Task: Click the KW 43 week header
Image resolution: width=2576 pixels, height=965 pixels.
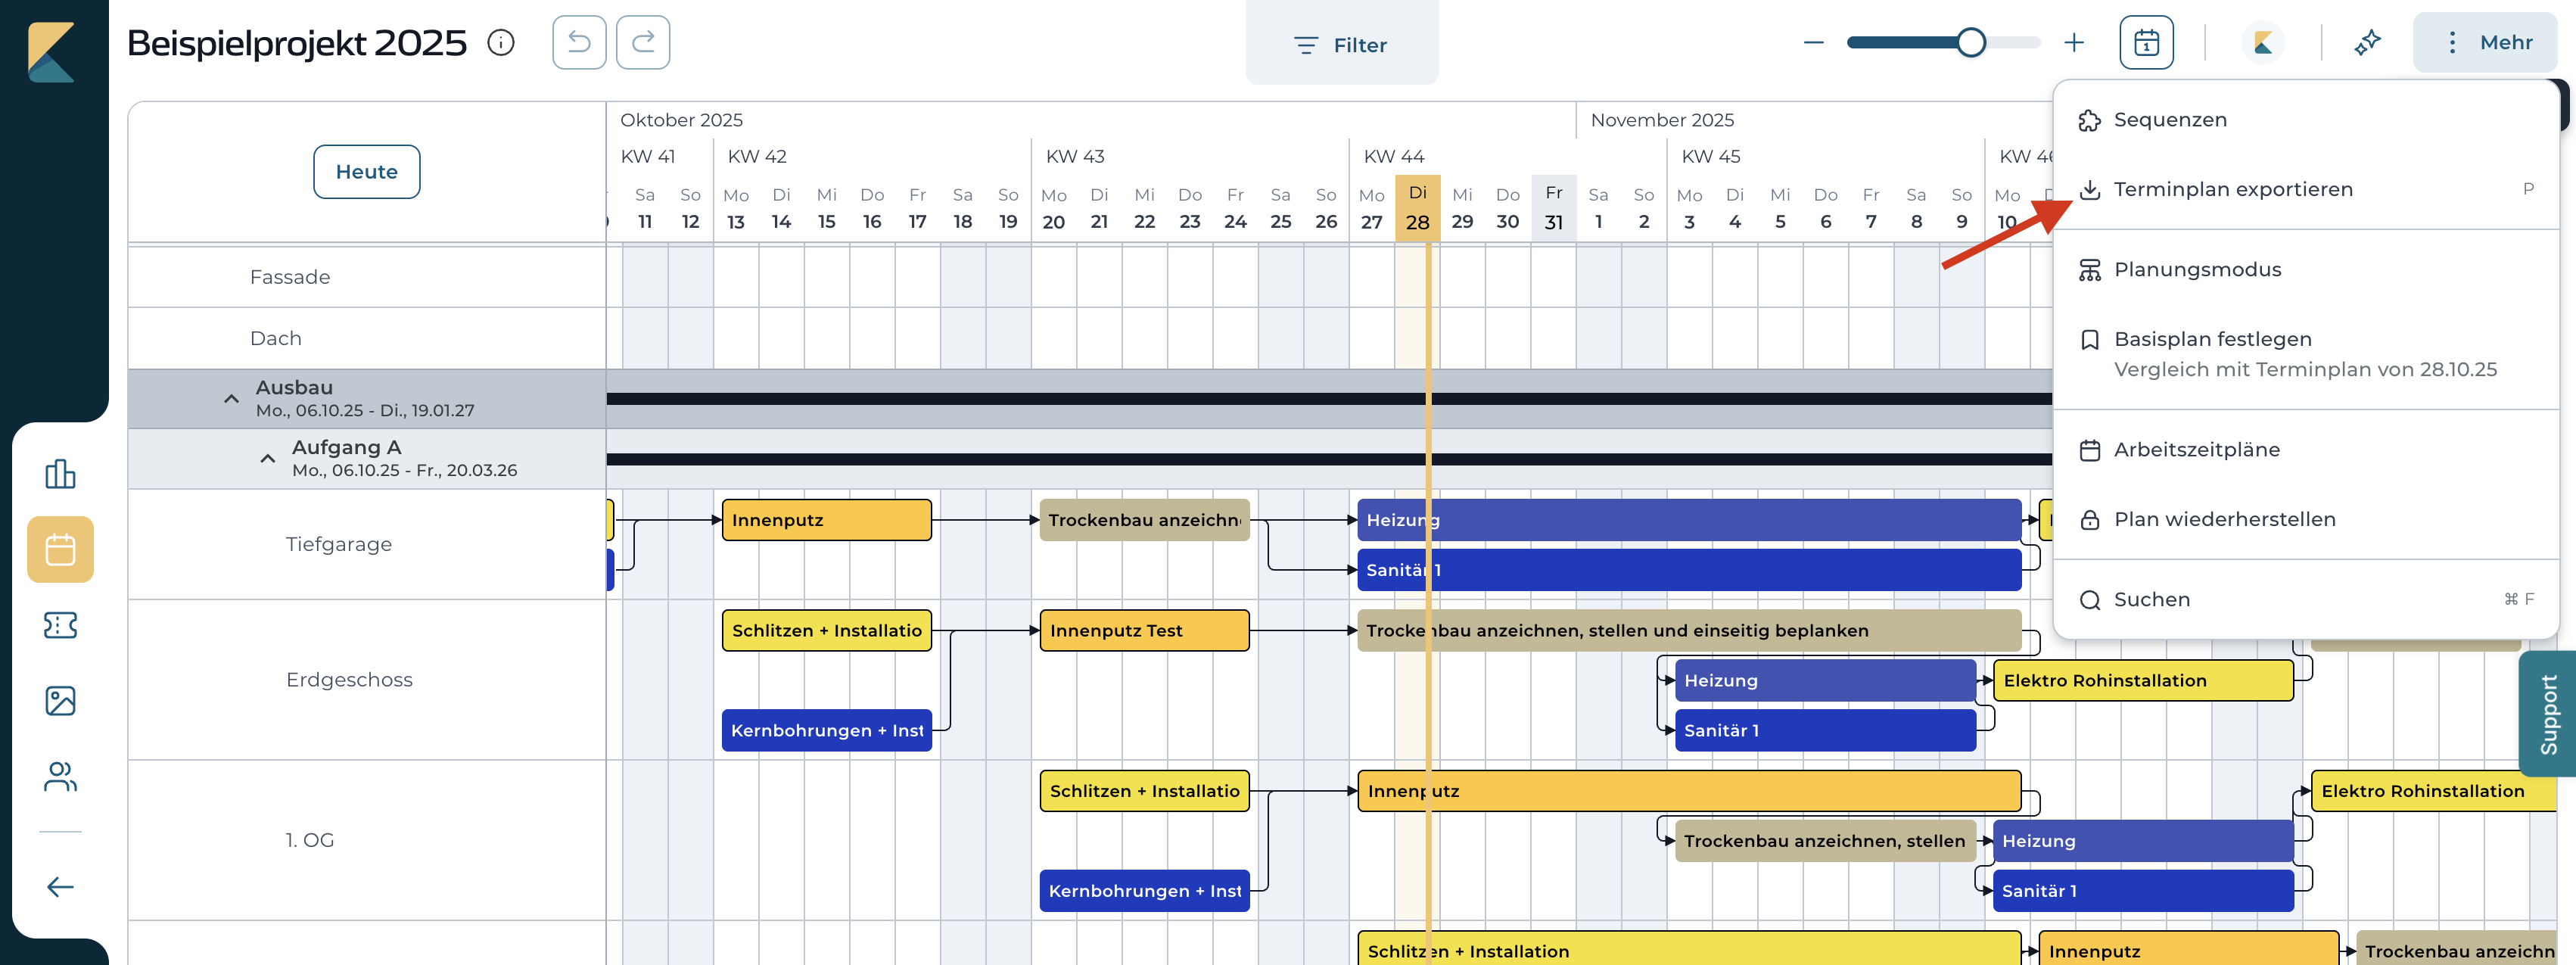Action: click(1074, 157)
